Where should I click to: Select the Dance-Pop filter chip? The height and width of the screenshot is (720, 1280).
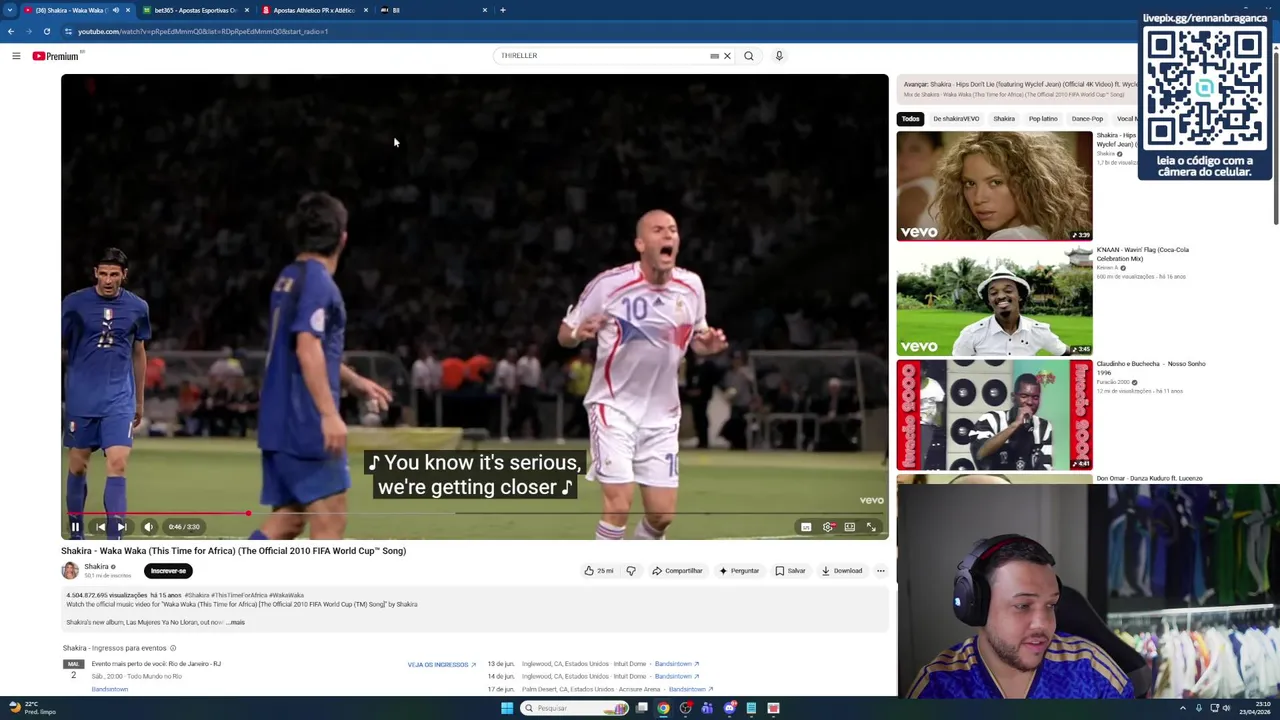pos(1087,119)
